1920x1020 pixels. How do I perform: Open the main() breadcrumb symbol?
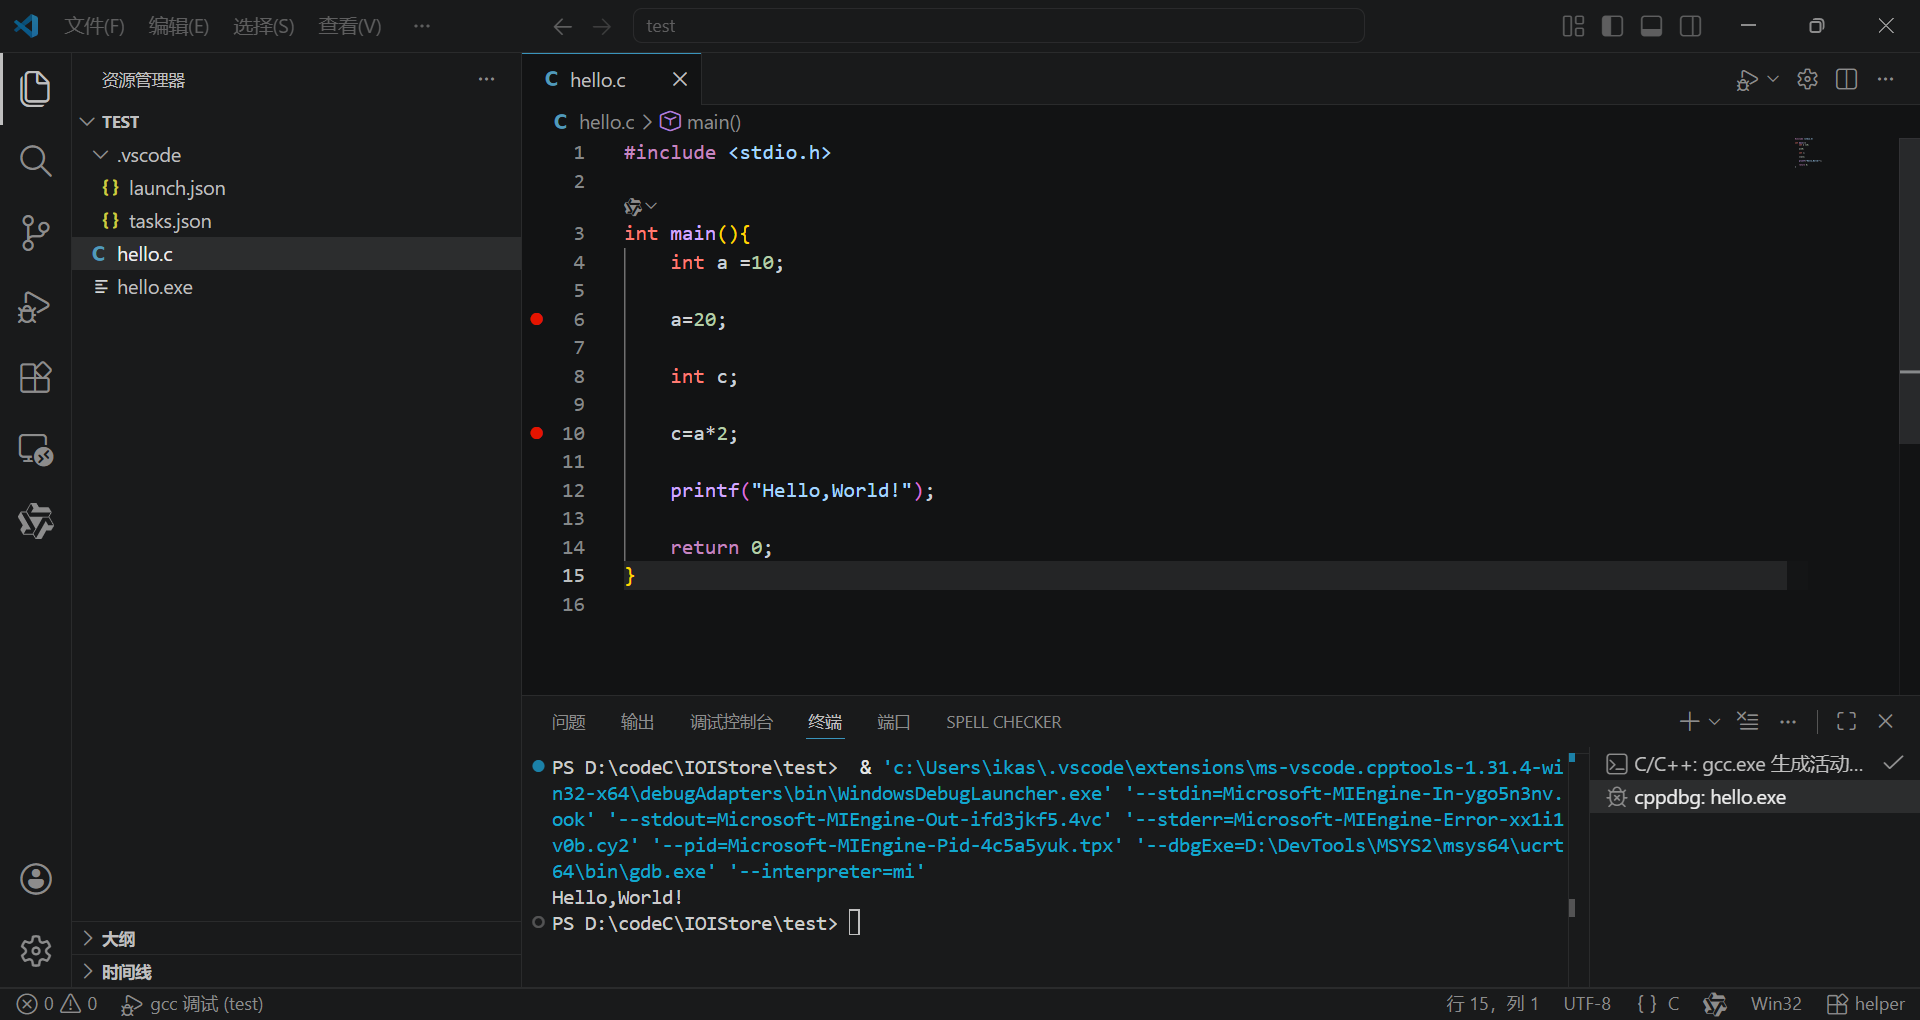coord(701,122)
